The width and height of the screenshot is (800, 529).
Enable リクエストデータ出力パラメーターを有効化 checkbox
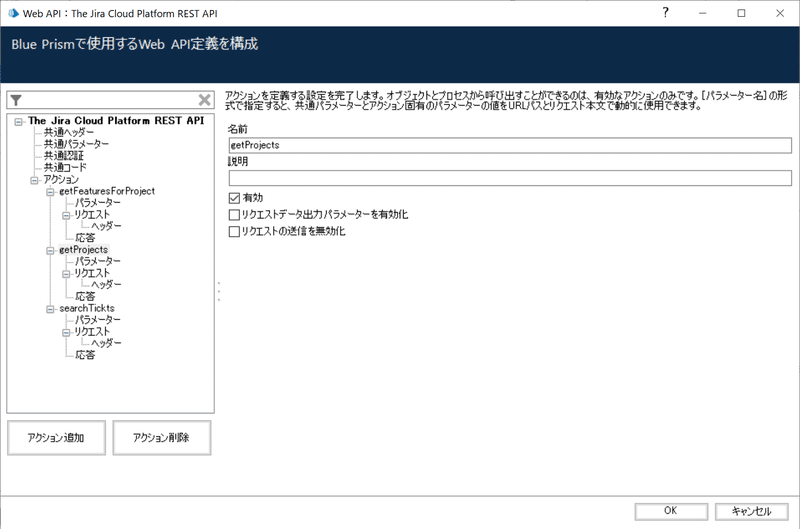pos(234,215)
